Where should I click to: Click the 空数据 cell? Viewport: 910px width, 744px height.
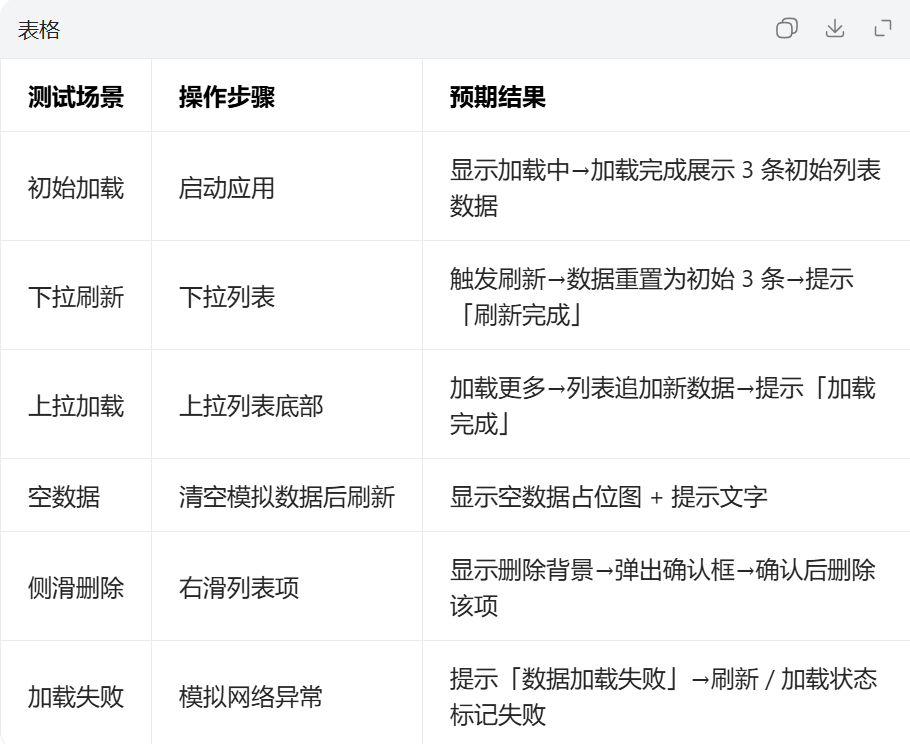pyautogui.click(x=76, y=496)
